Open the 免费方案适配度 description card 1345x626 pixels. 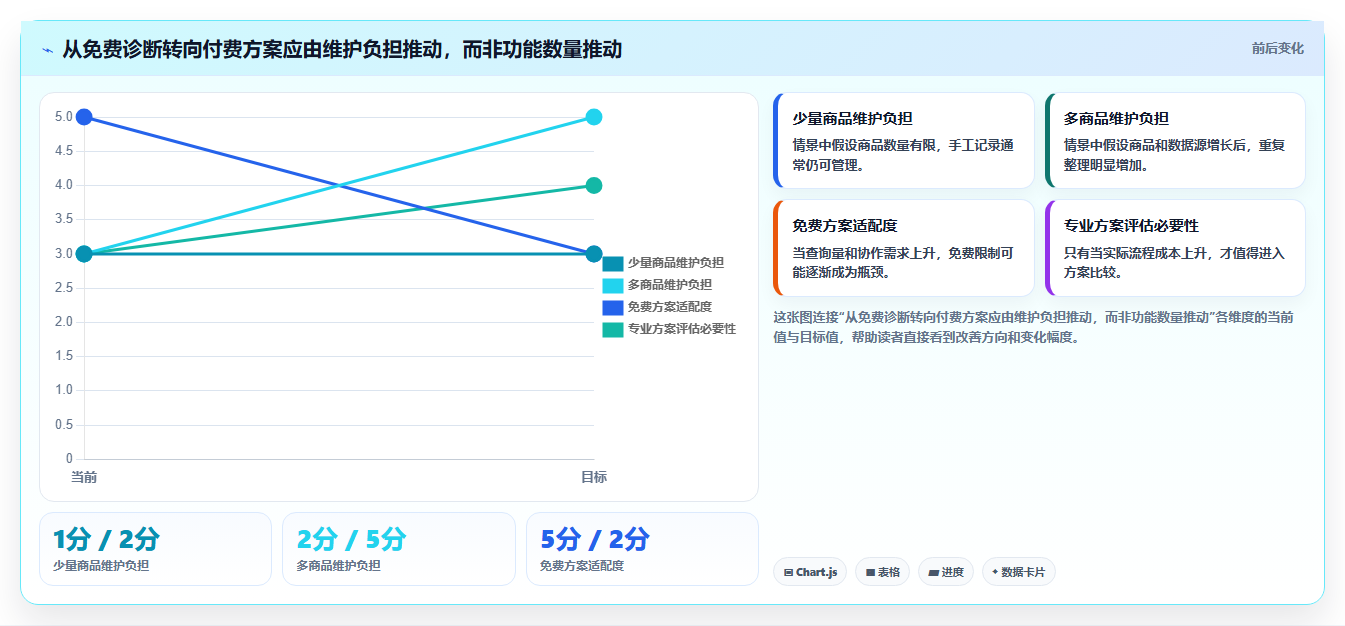tap(904, 248)
